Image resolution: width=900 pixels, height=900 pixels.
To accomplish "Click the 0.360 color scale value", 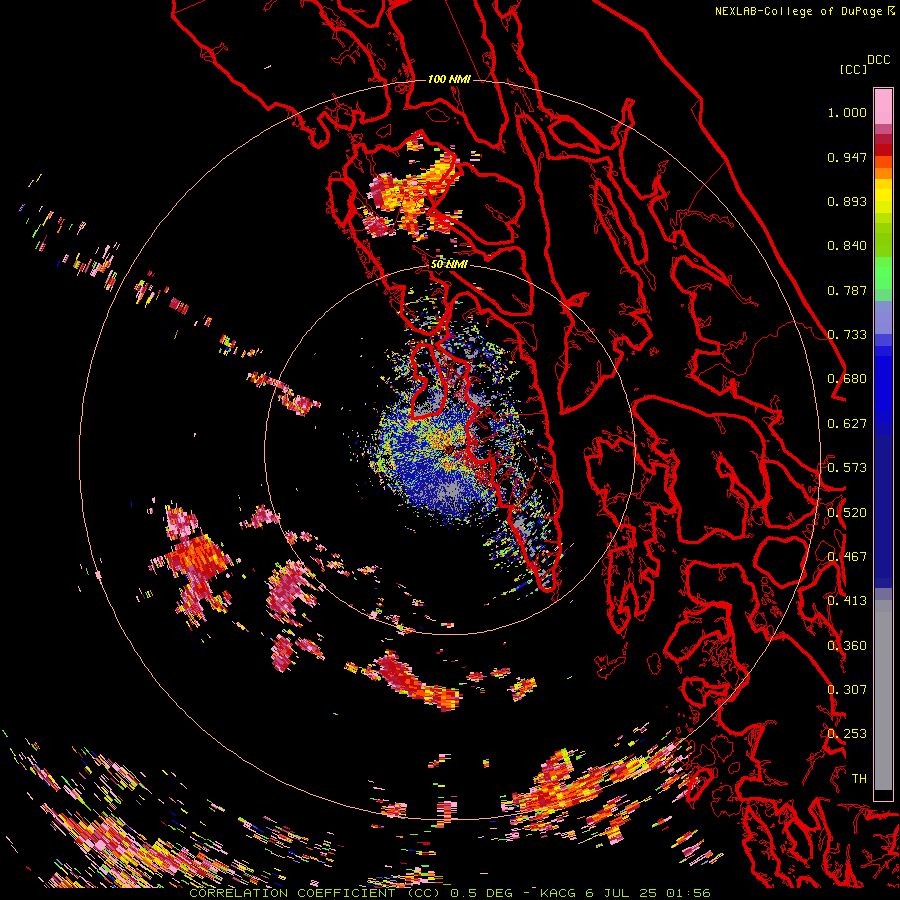I will [847, 646].
